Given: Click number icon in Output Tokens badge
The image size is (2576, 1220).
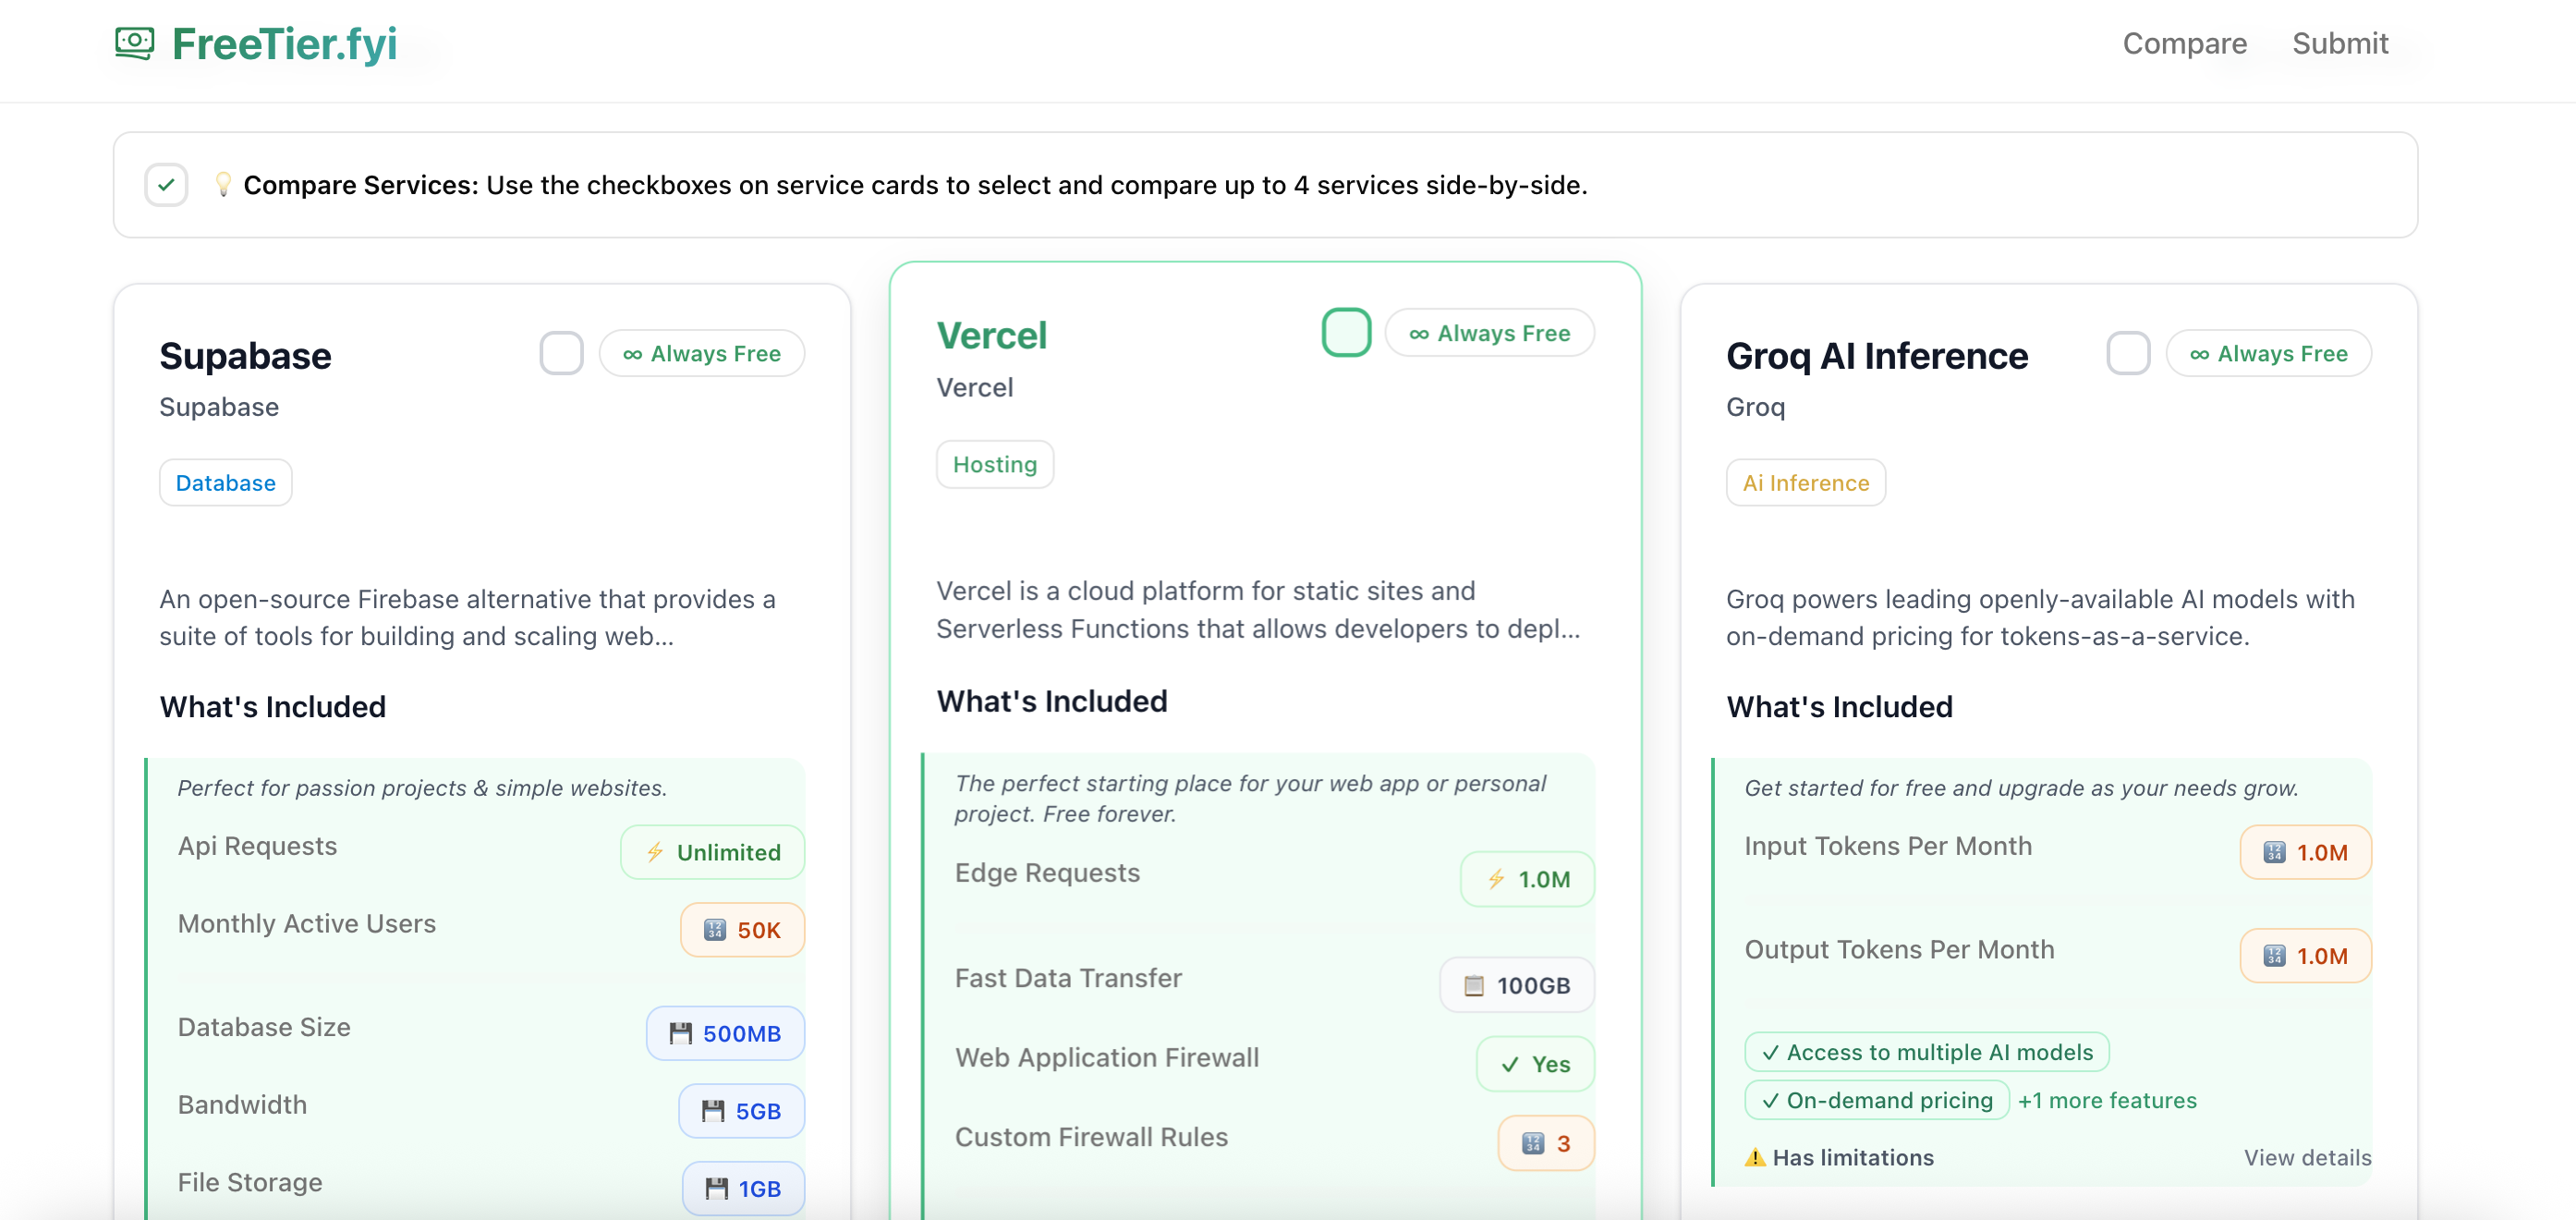Looking at the screenshot, I should [2274, 956].
